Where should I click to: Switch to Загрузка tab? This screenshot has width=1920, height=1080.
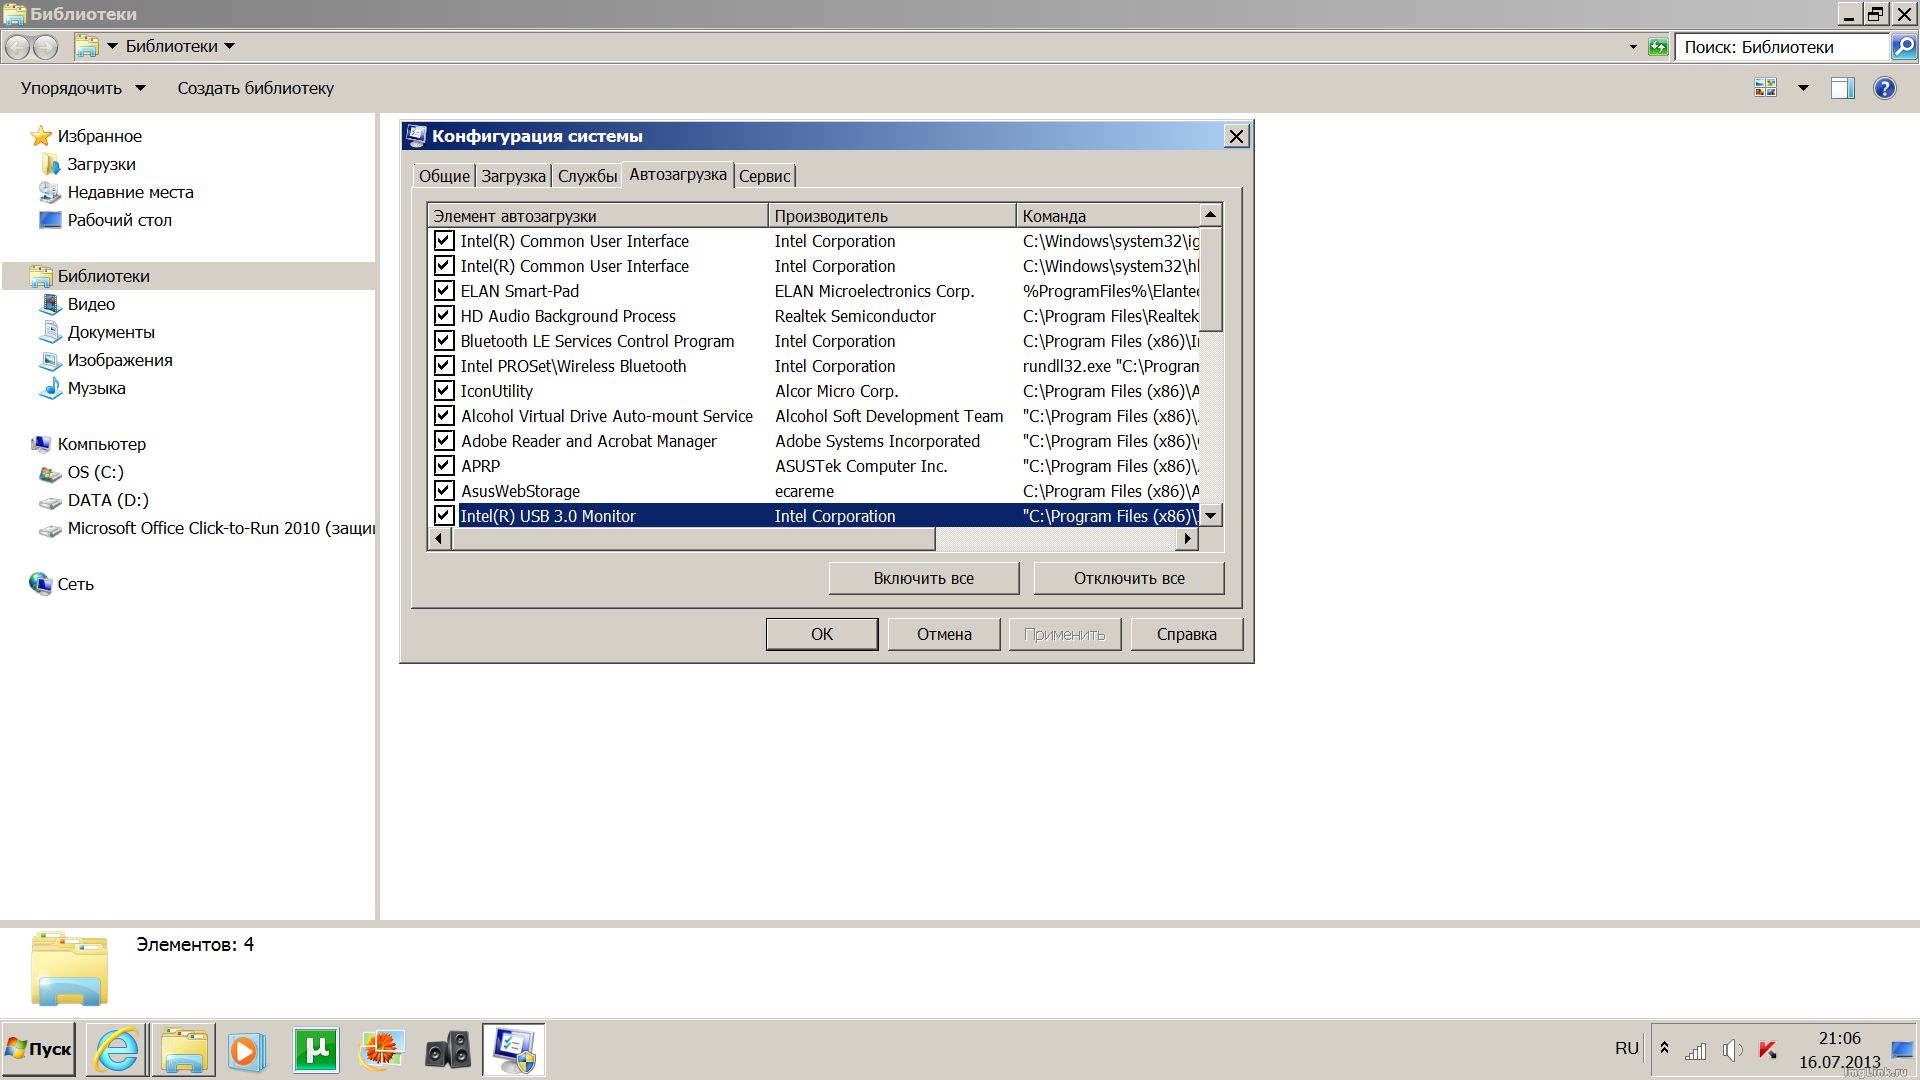(513, 176)
